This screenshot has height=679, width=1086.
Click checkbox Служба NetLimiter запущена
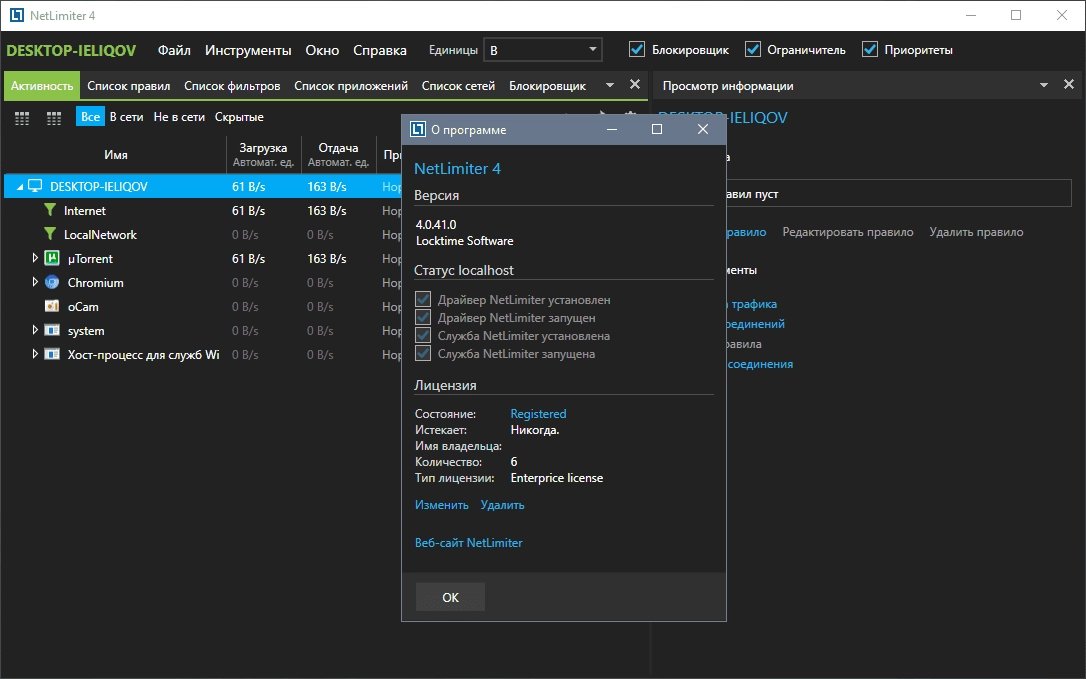pyautogui.click(x=422, y=353)
